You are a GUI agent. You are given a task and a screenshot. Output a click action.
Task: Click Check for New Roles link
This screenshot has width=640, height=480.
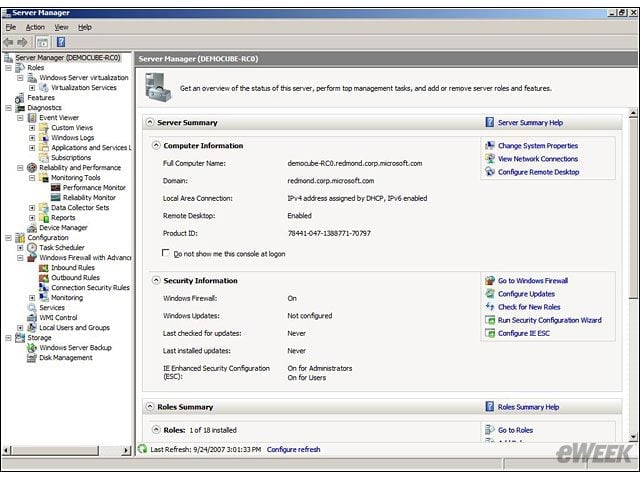point(529,307)
